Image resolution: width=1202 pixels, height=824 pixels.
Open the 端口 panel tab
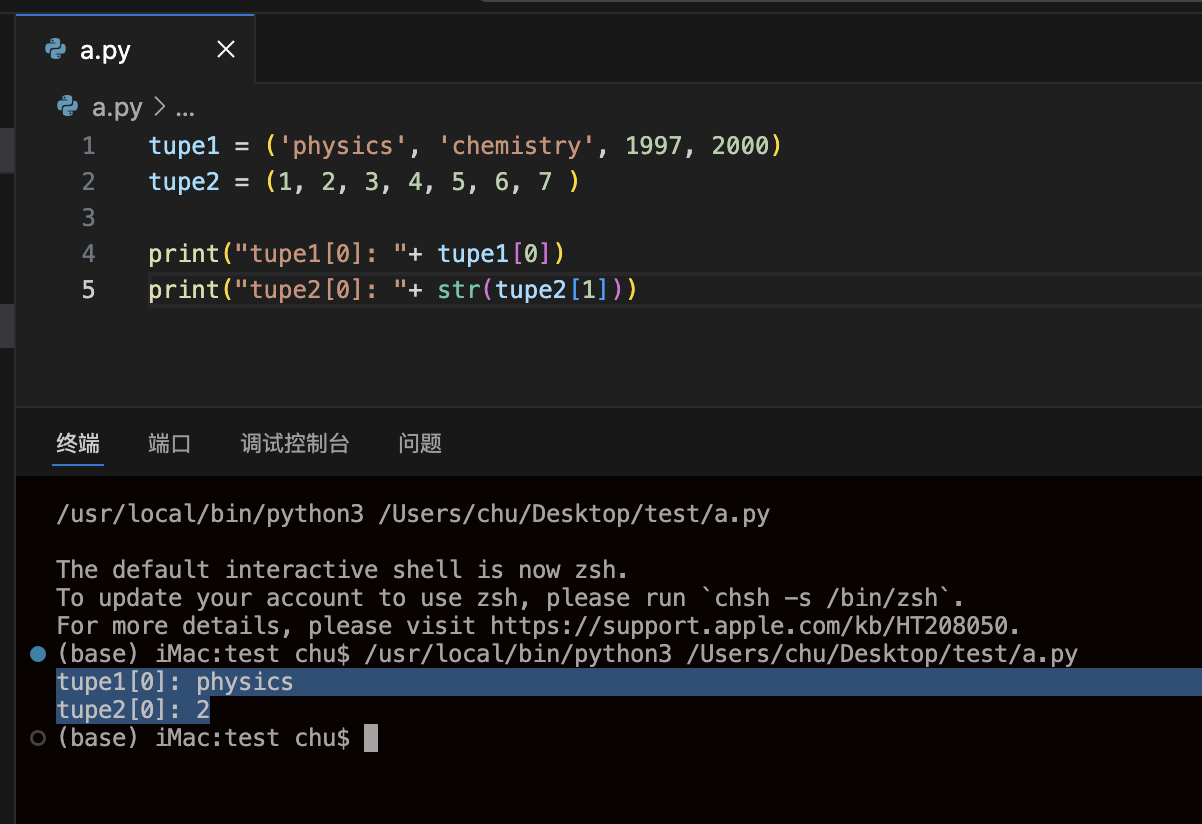tap(170, 444)
